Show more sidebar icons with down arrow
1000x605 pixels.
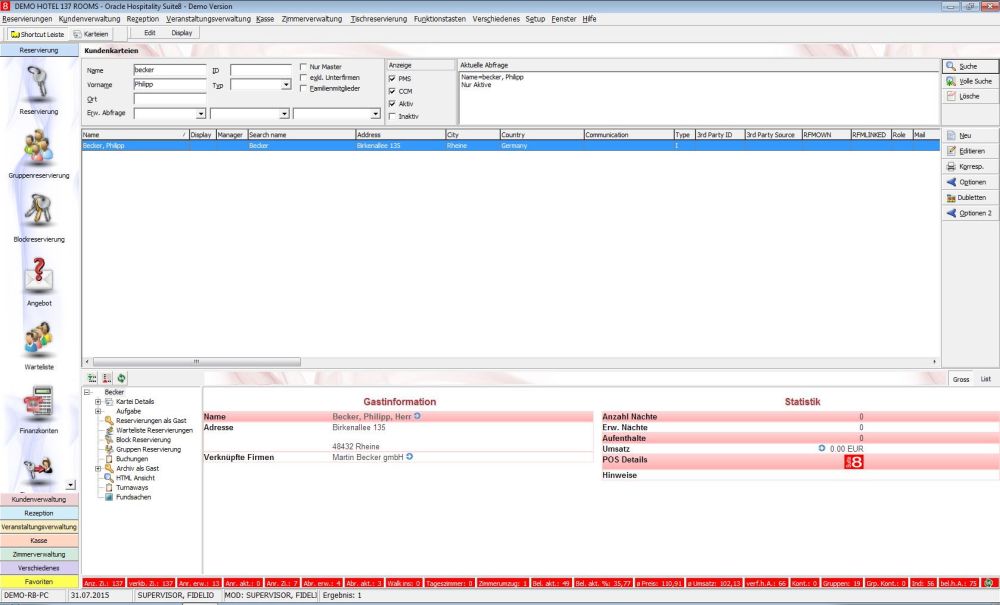pyautogui.click(x=71, y=485)
